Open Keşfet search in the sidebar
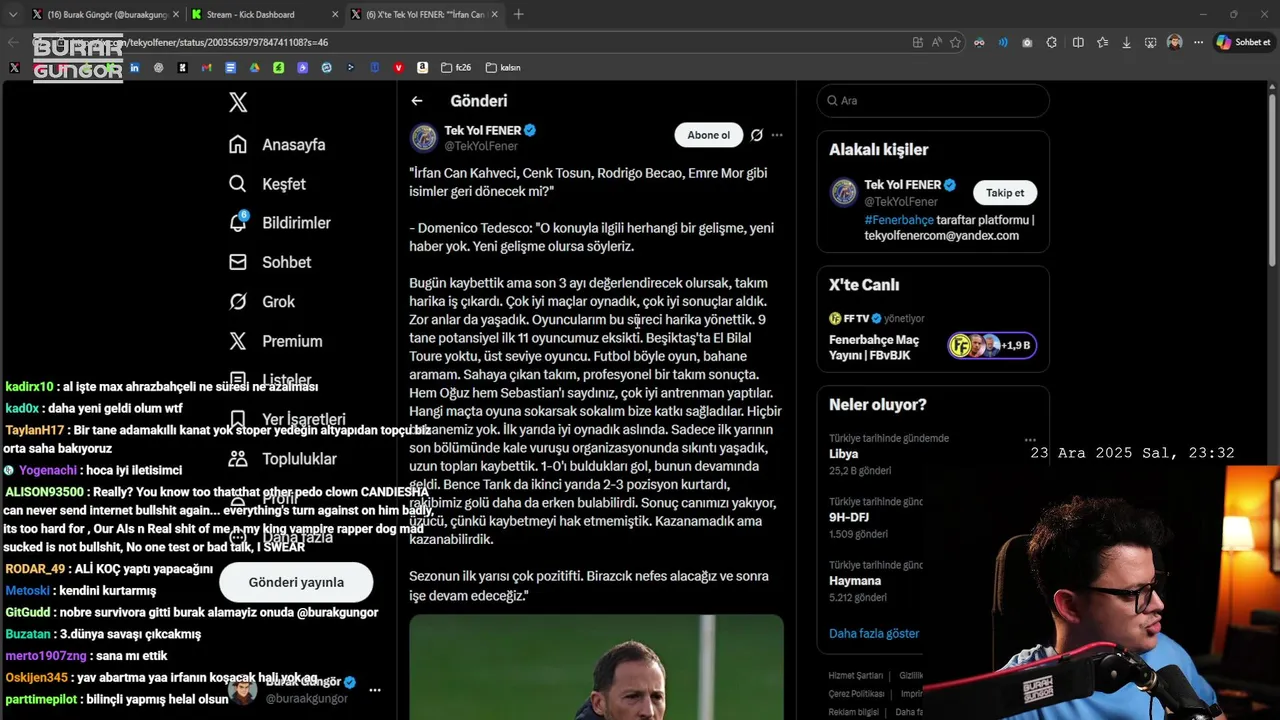The width and height of the screenshot is (1280, 720). [267, 184]
